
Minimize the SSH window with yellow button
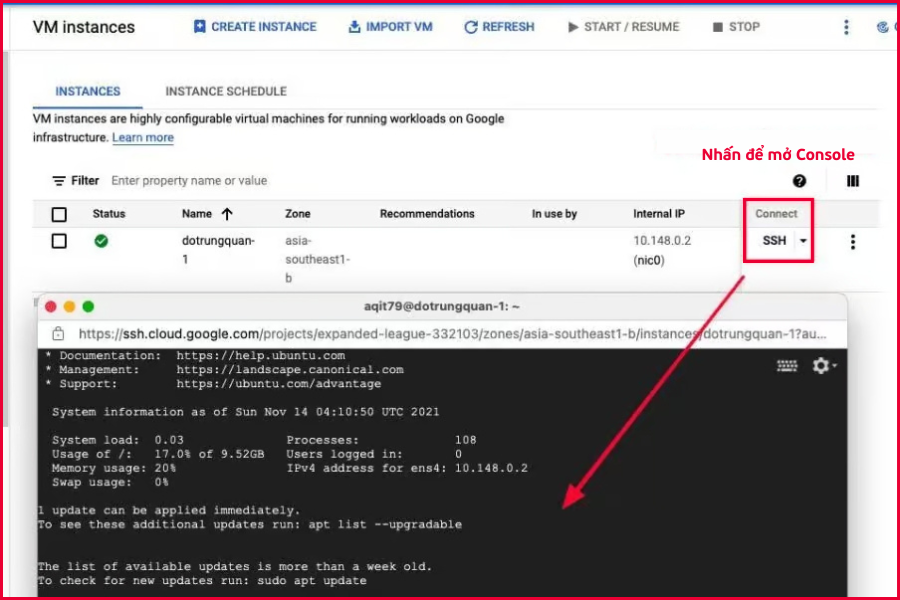pyautogui.click(x=69, y=307)
